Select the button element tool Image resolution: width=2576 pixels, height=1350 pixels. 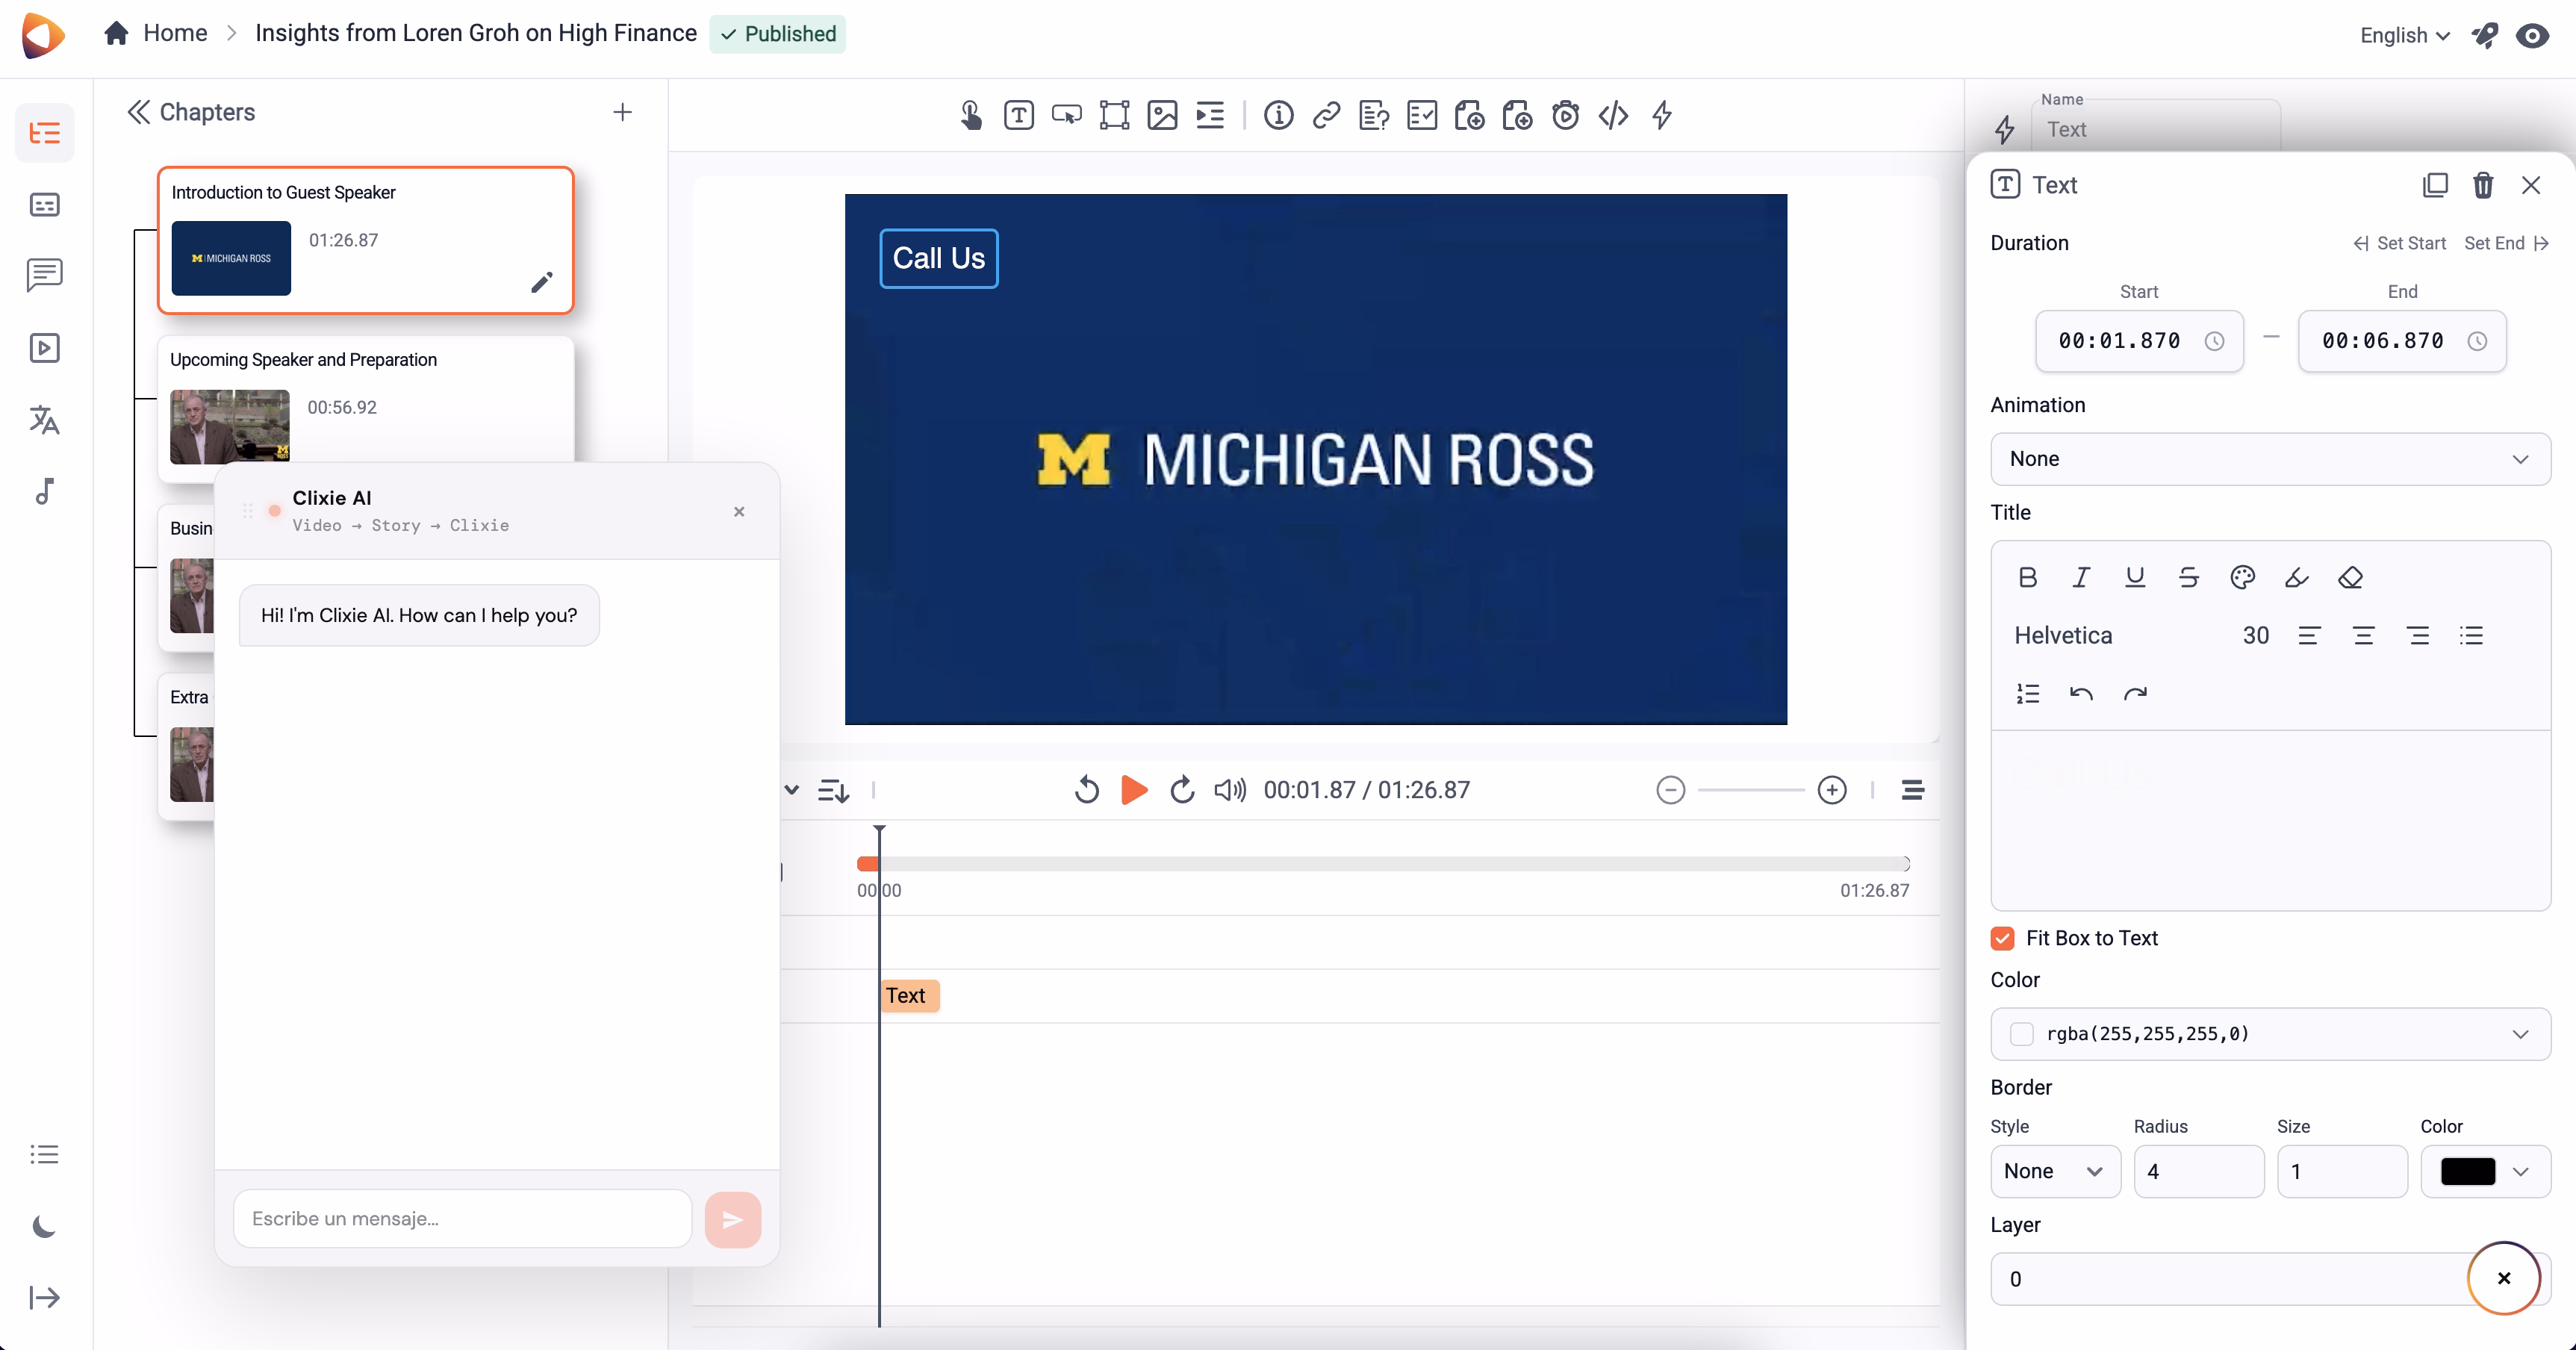(1066, 115)
